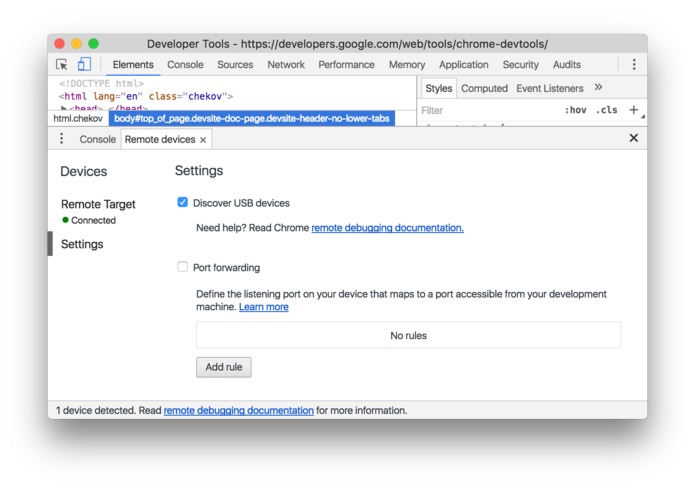Click the Connected status text
Image resolution: width=695 pixels, height=494 pixels.
[x=94, y=220]
